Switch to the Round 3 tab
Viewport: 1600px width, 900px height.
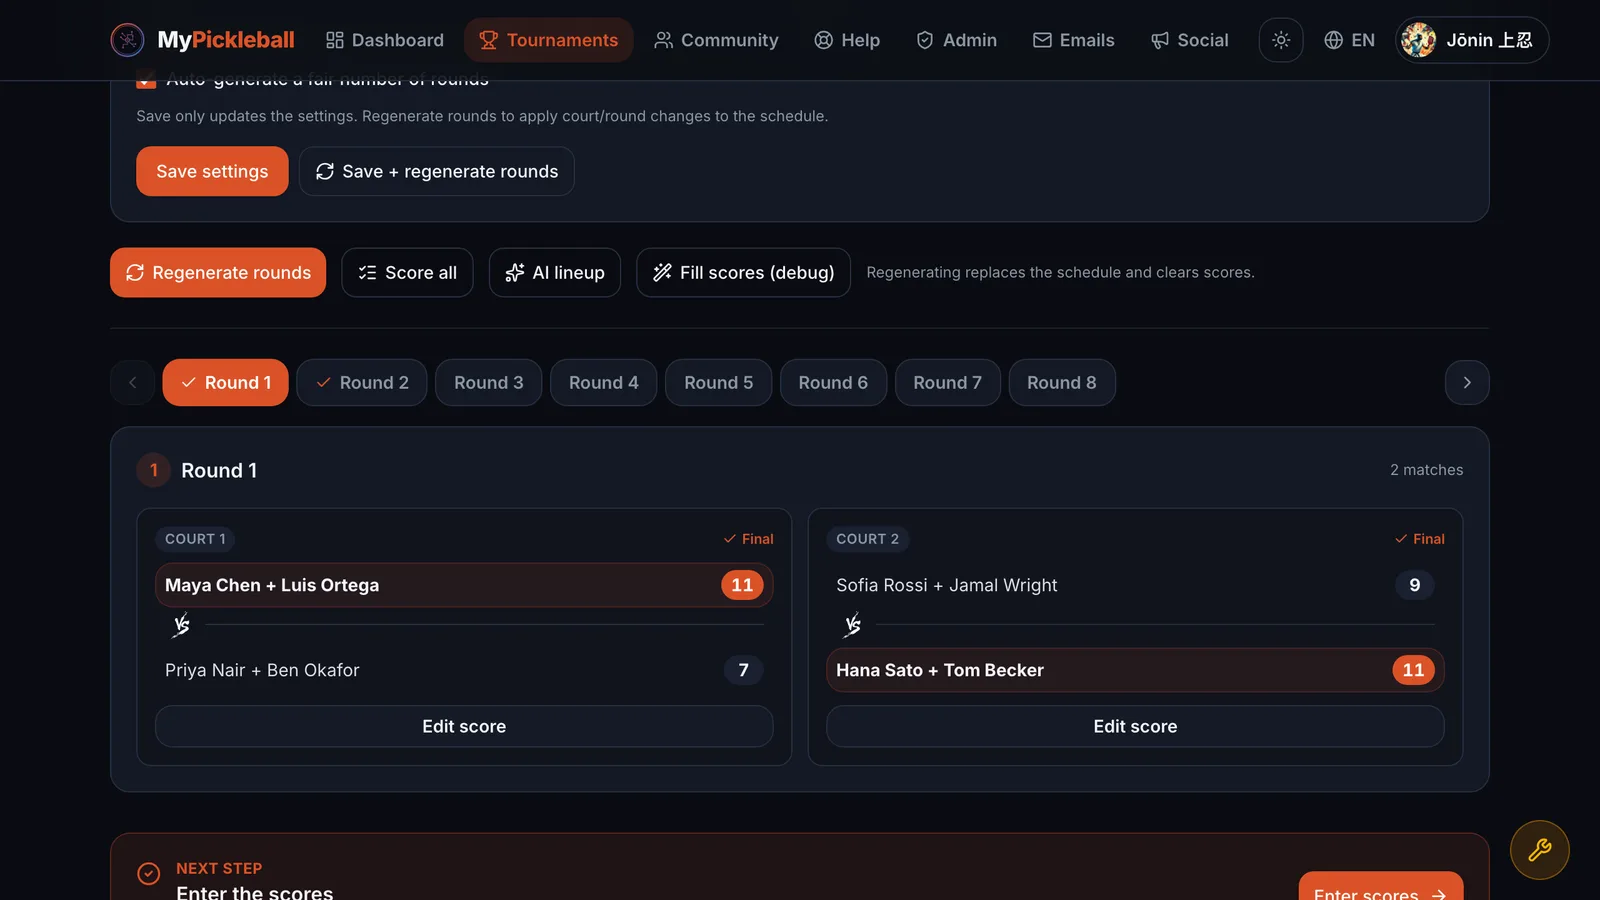coord(489,382)
